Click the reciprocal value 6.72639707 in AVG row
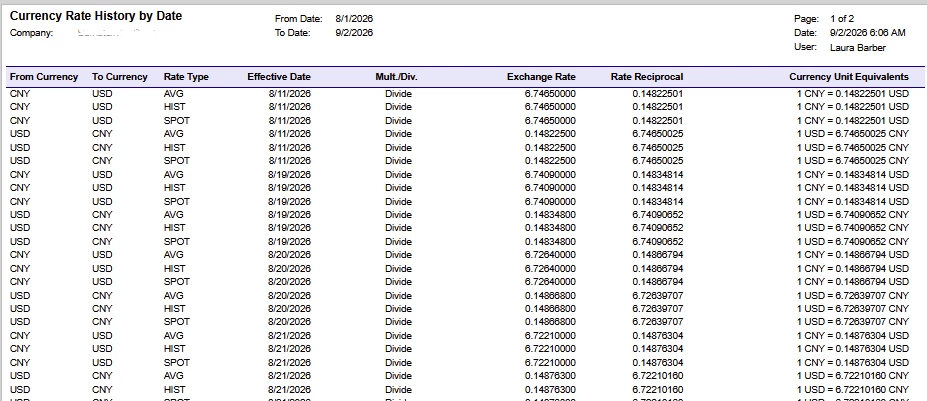This screenshot has height=401, width=927. (x=657, y=295)
